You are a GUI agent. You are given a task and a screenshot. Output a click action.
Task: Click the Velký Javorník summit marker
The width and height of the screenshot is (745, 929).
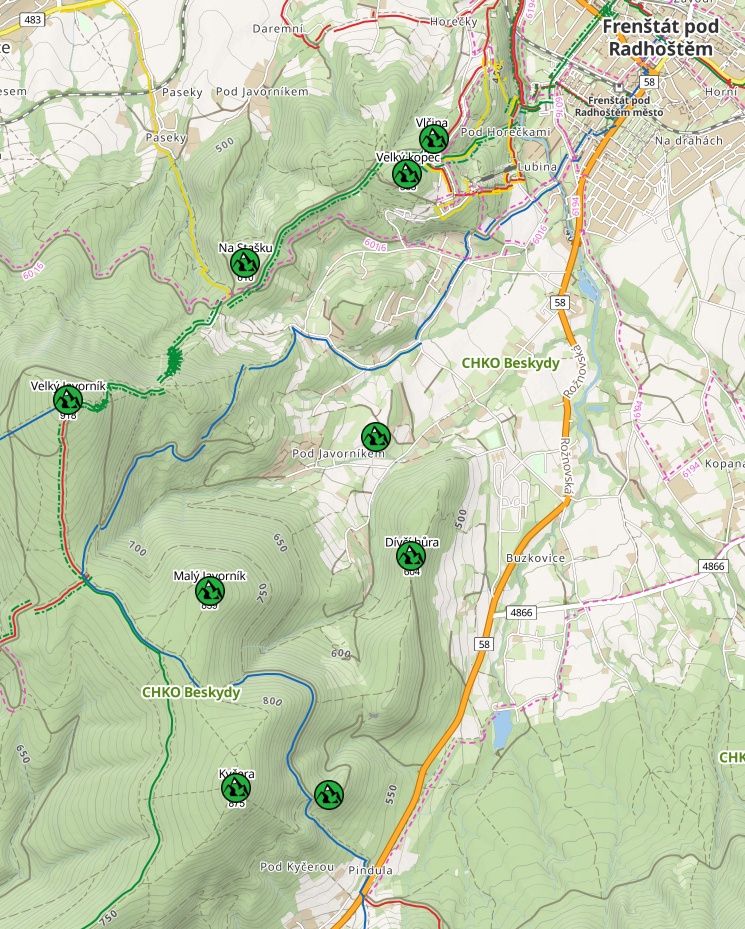click(x=68, y=400)
